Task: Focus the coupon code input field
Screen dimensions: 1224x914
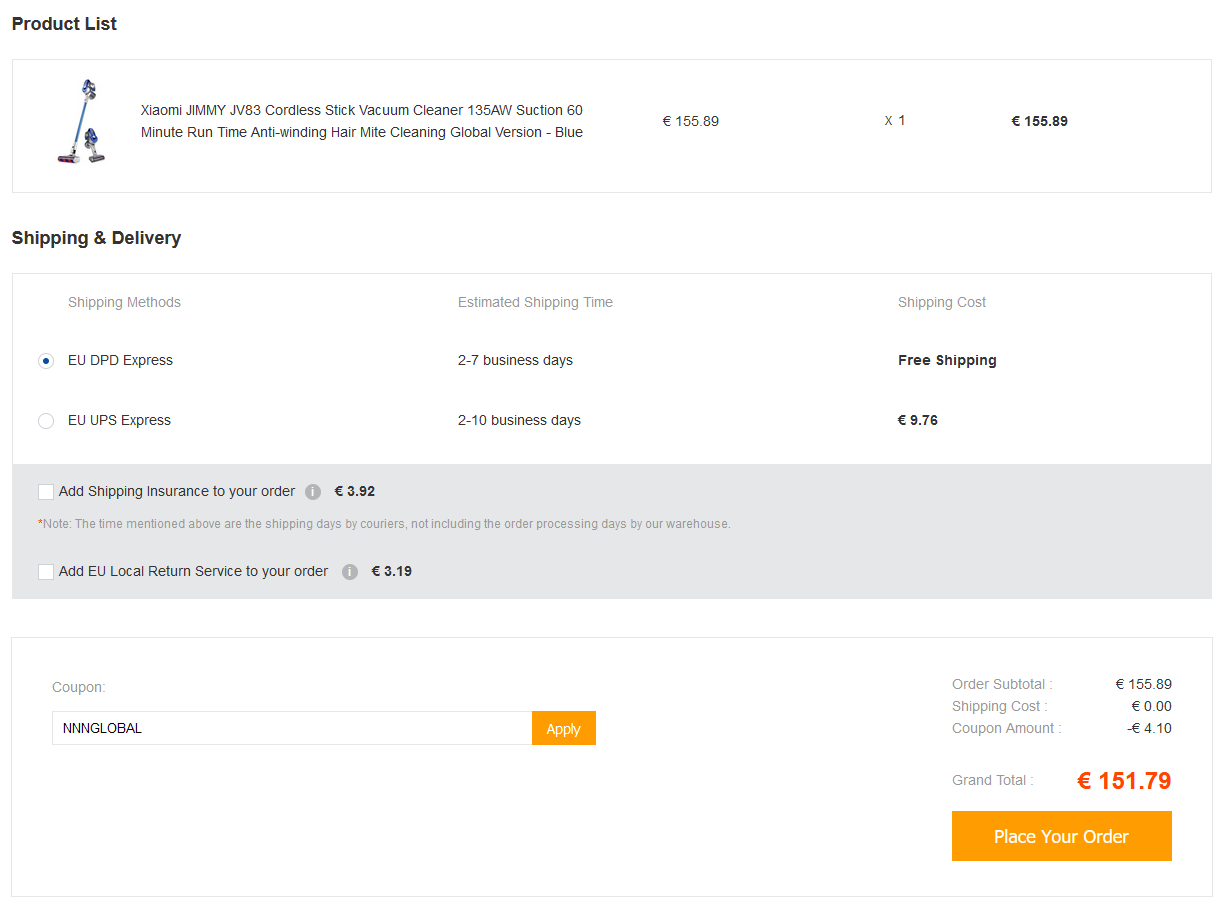Action: click(292, 728)
